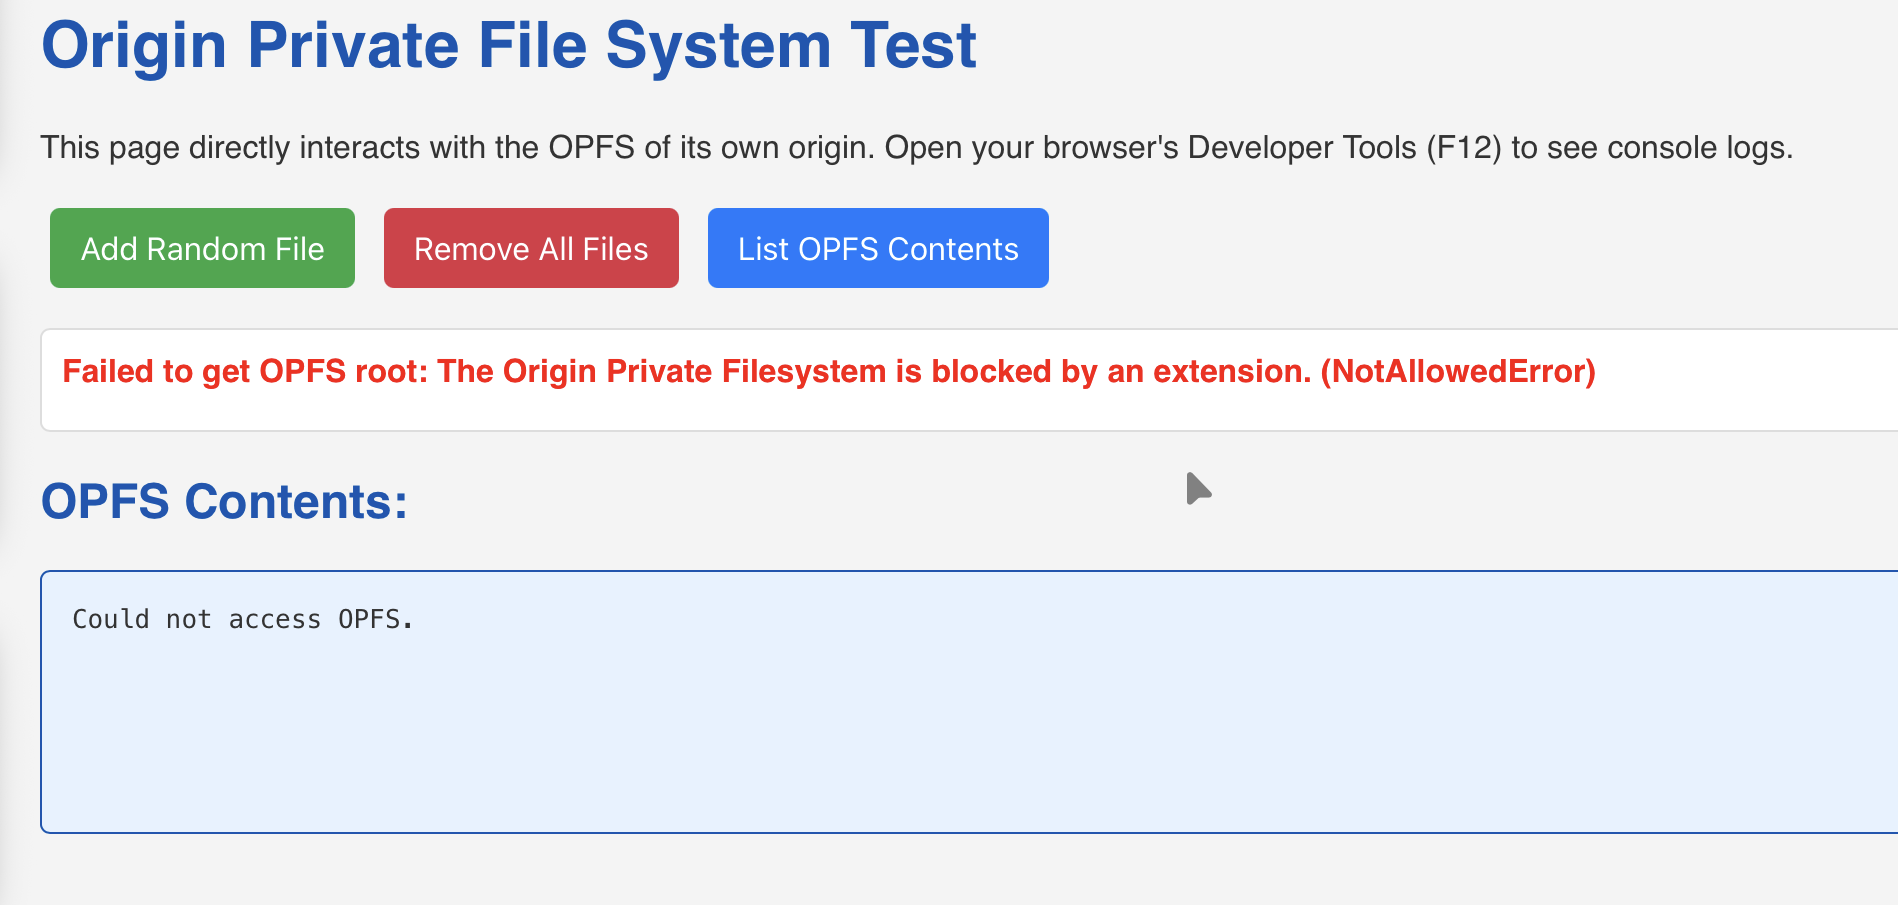This screenshot has width=1898, height=905.
Task: Click the red Remove All Files button
Action: pyautogui.click(x=531, y=248)
